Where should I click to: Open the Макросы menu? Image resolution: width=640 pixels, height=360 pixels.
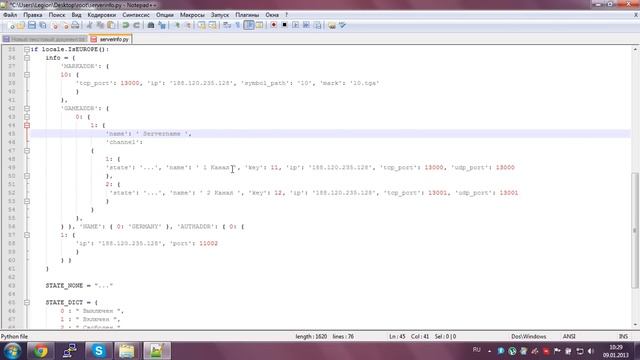coord(192,15)
